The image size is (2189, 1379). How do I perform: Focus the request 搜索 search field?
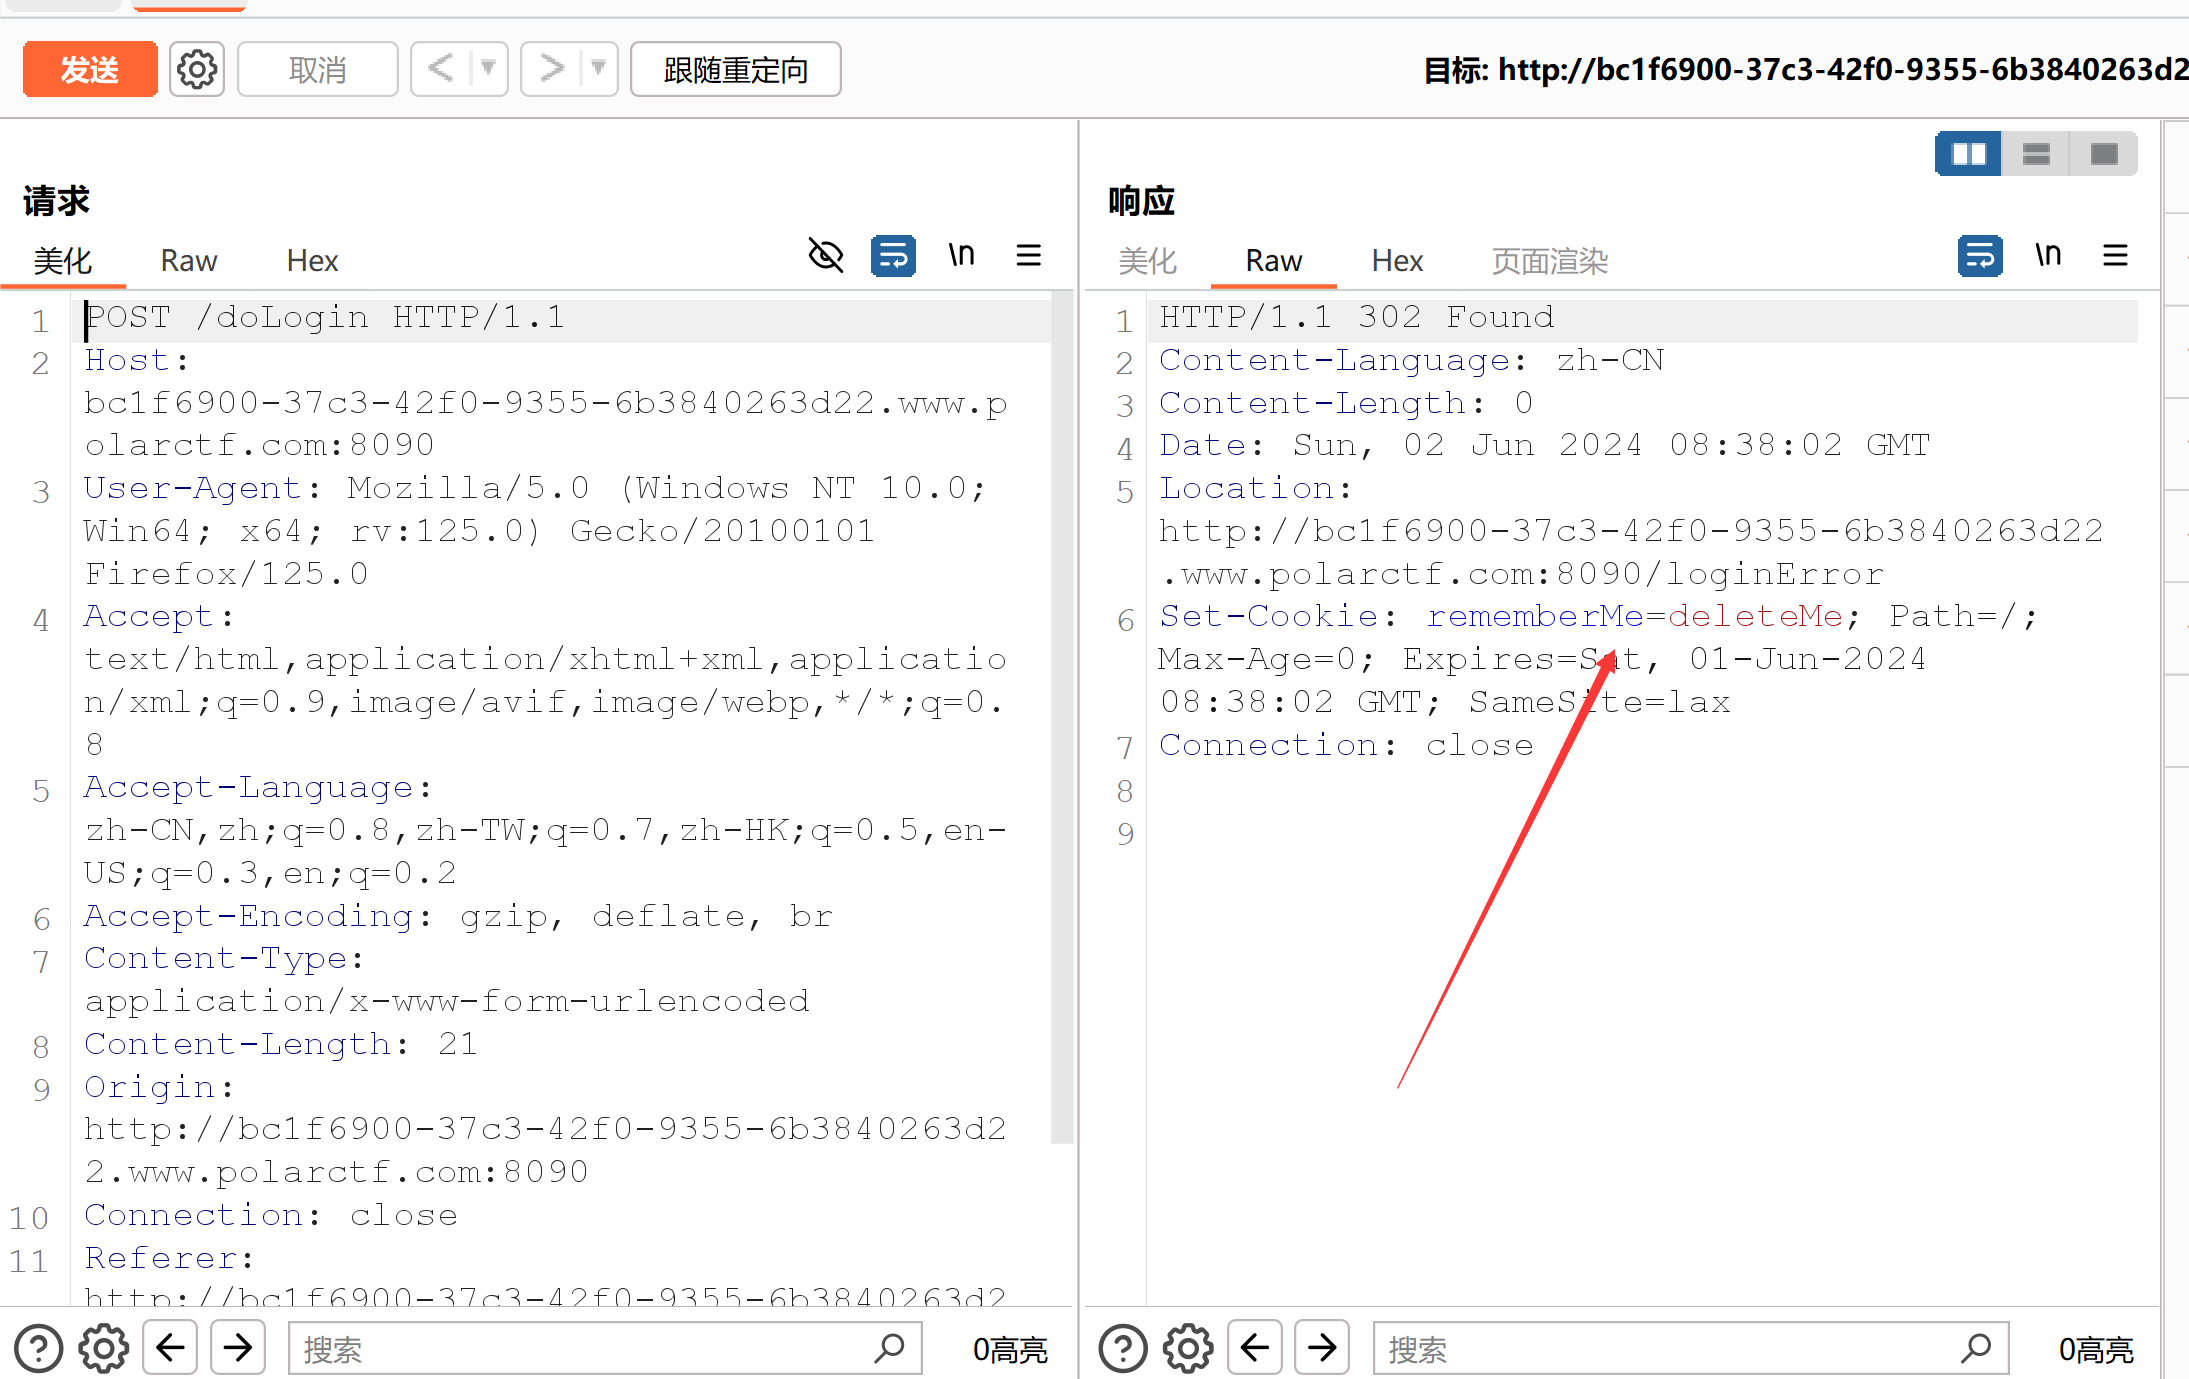coord(605,1349)
